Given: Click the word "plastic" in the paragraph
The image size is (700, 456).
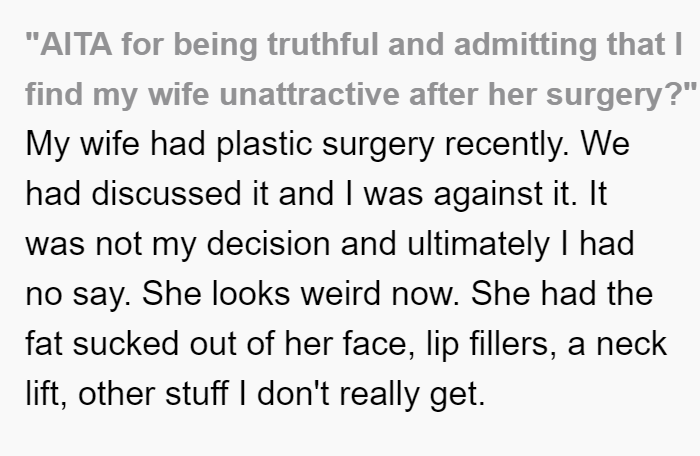Looking at the screenshot, I should (x=264, y=145).
